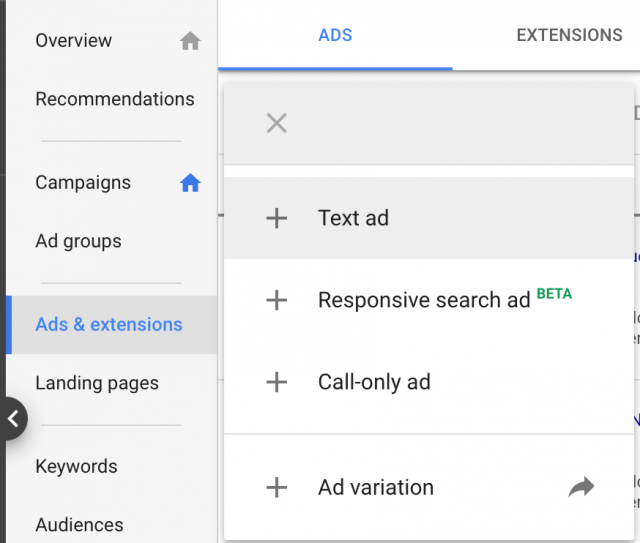Select the Text ad menu option
The height and width of the screenshot is (543, 640).
(x=429, y=218)
